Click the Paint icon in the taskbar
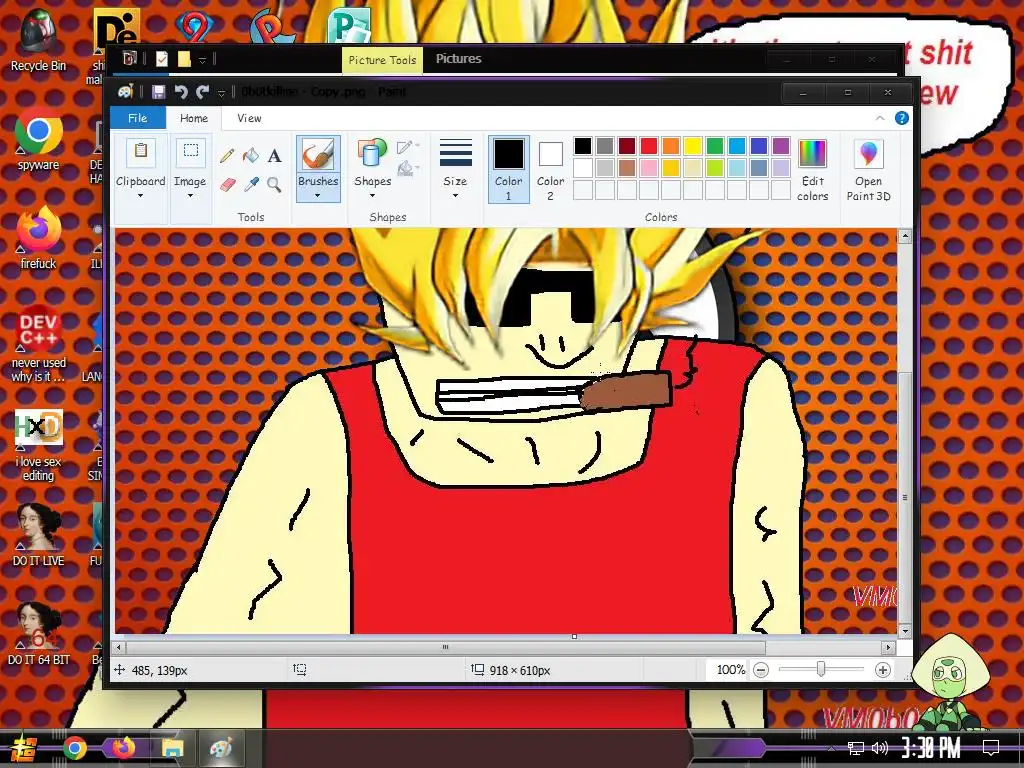This screenshot has width=1024, height=768. (221, 748)
